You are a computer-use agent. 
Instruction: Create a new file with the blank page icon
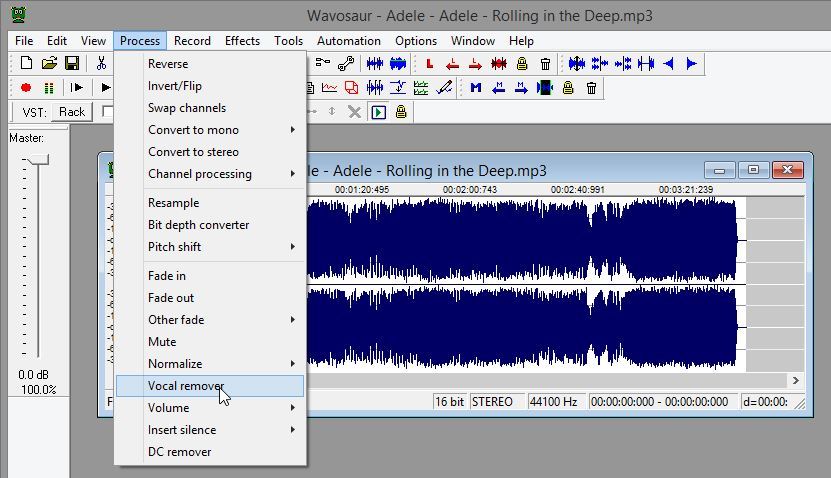(x=26, y=64)
